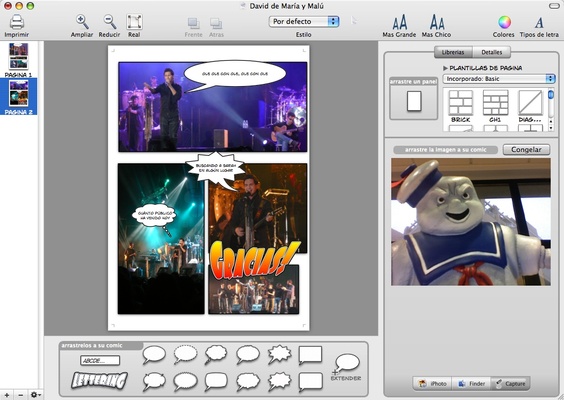Switch to the Detalles tab
This screenshot has height=400, width=564.
491,52
